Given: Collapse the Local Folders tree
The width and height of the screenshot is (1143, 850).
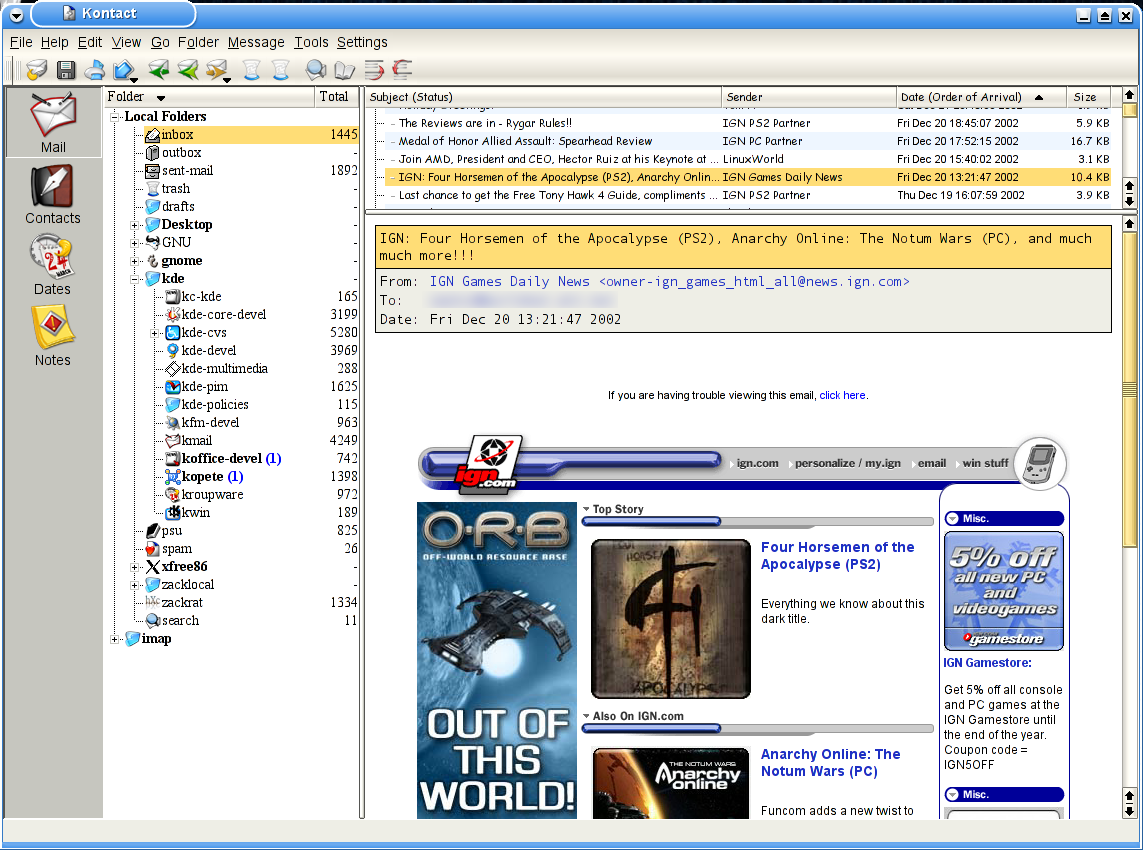Looking at the screenshot, I should (114, 117).
